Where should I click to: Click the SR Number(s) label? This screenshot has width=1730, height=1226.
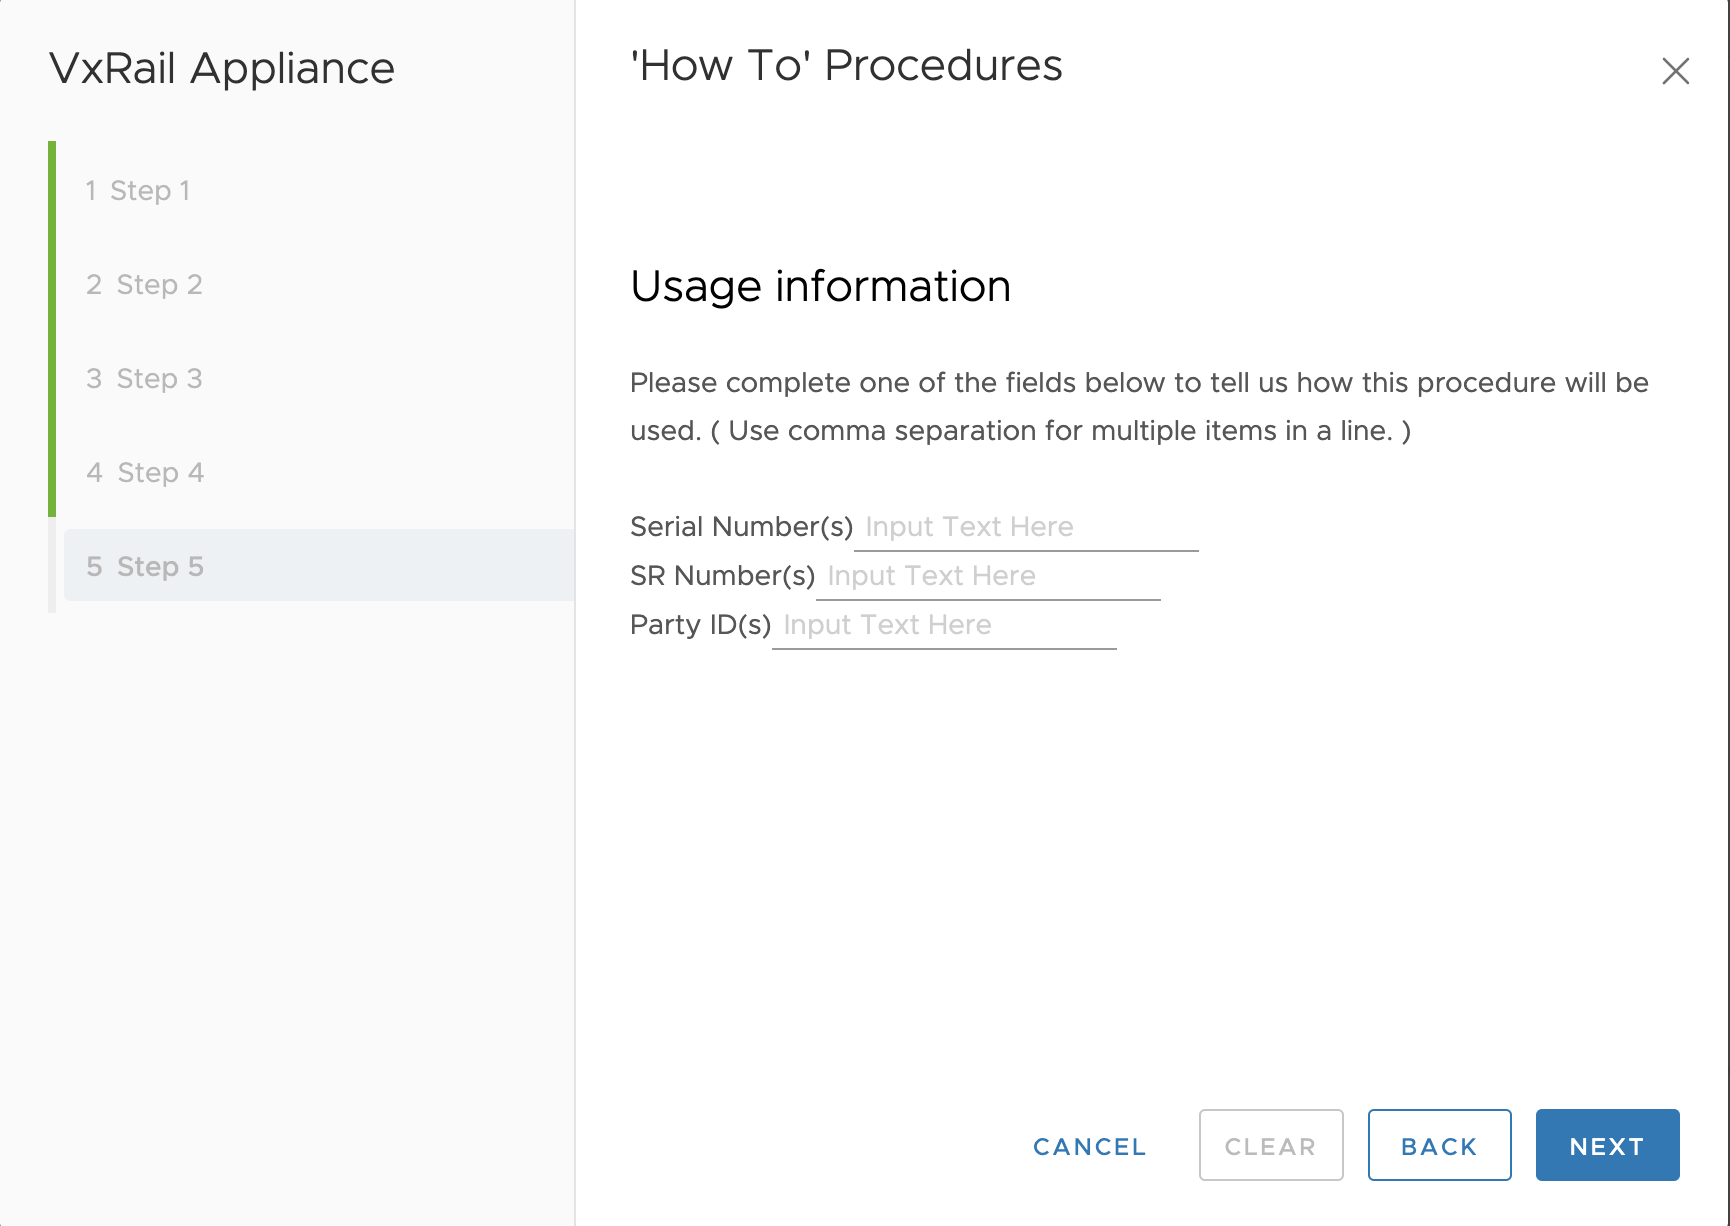tap(722, 576)
